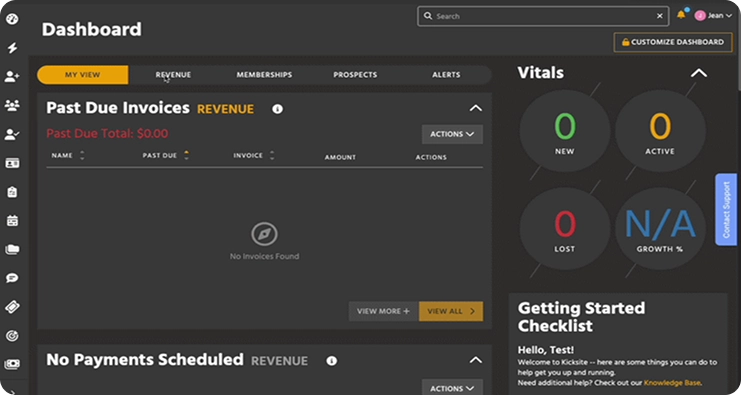Click the notification bell icon

coord(681,15)
